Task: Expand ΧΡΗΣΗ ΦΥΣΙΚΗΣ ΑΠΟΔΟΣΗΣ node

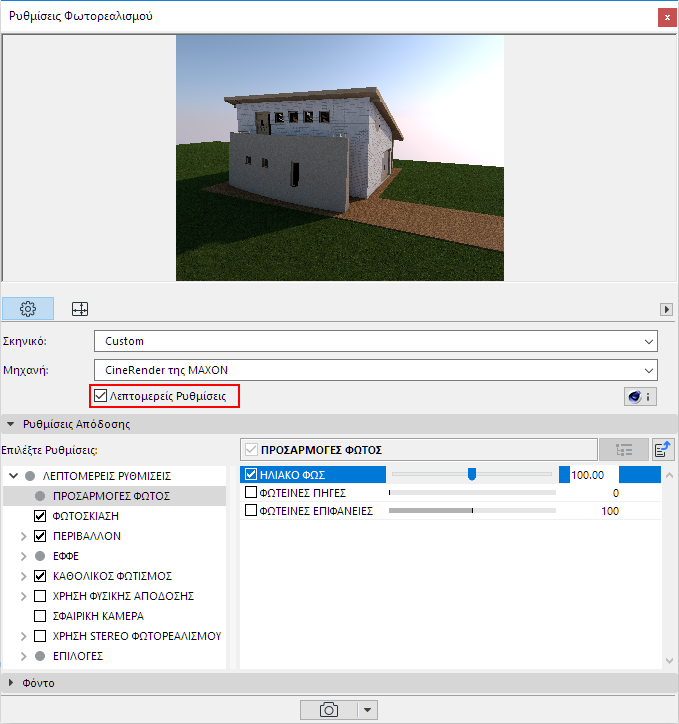Action: click(23, 596)
